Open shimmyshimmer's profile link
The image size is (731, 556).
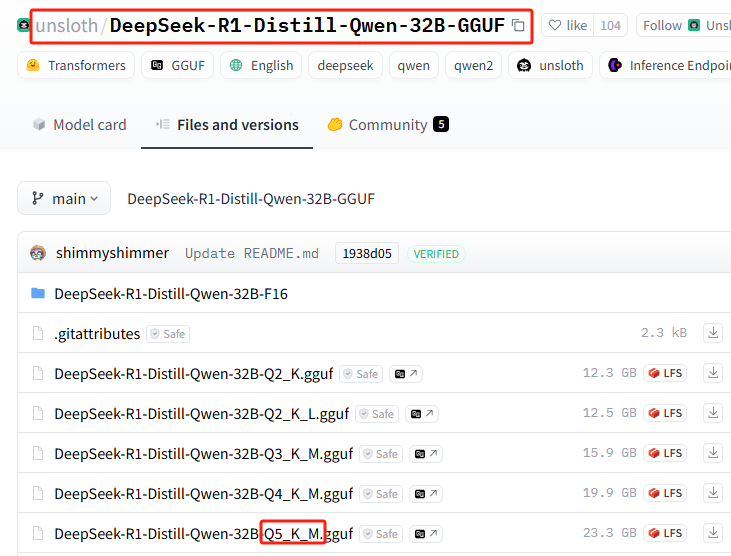112,253
